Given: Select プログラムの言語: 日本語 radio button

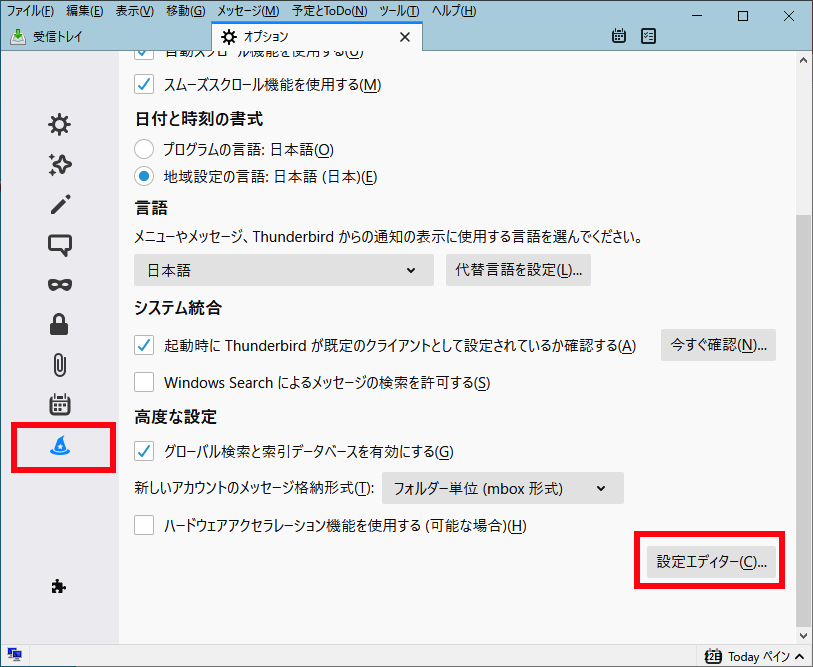Looking at the screenshot, I should click(144, 149).
